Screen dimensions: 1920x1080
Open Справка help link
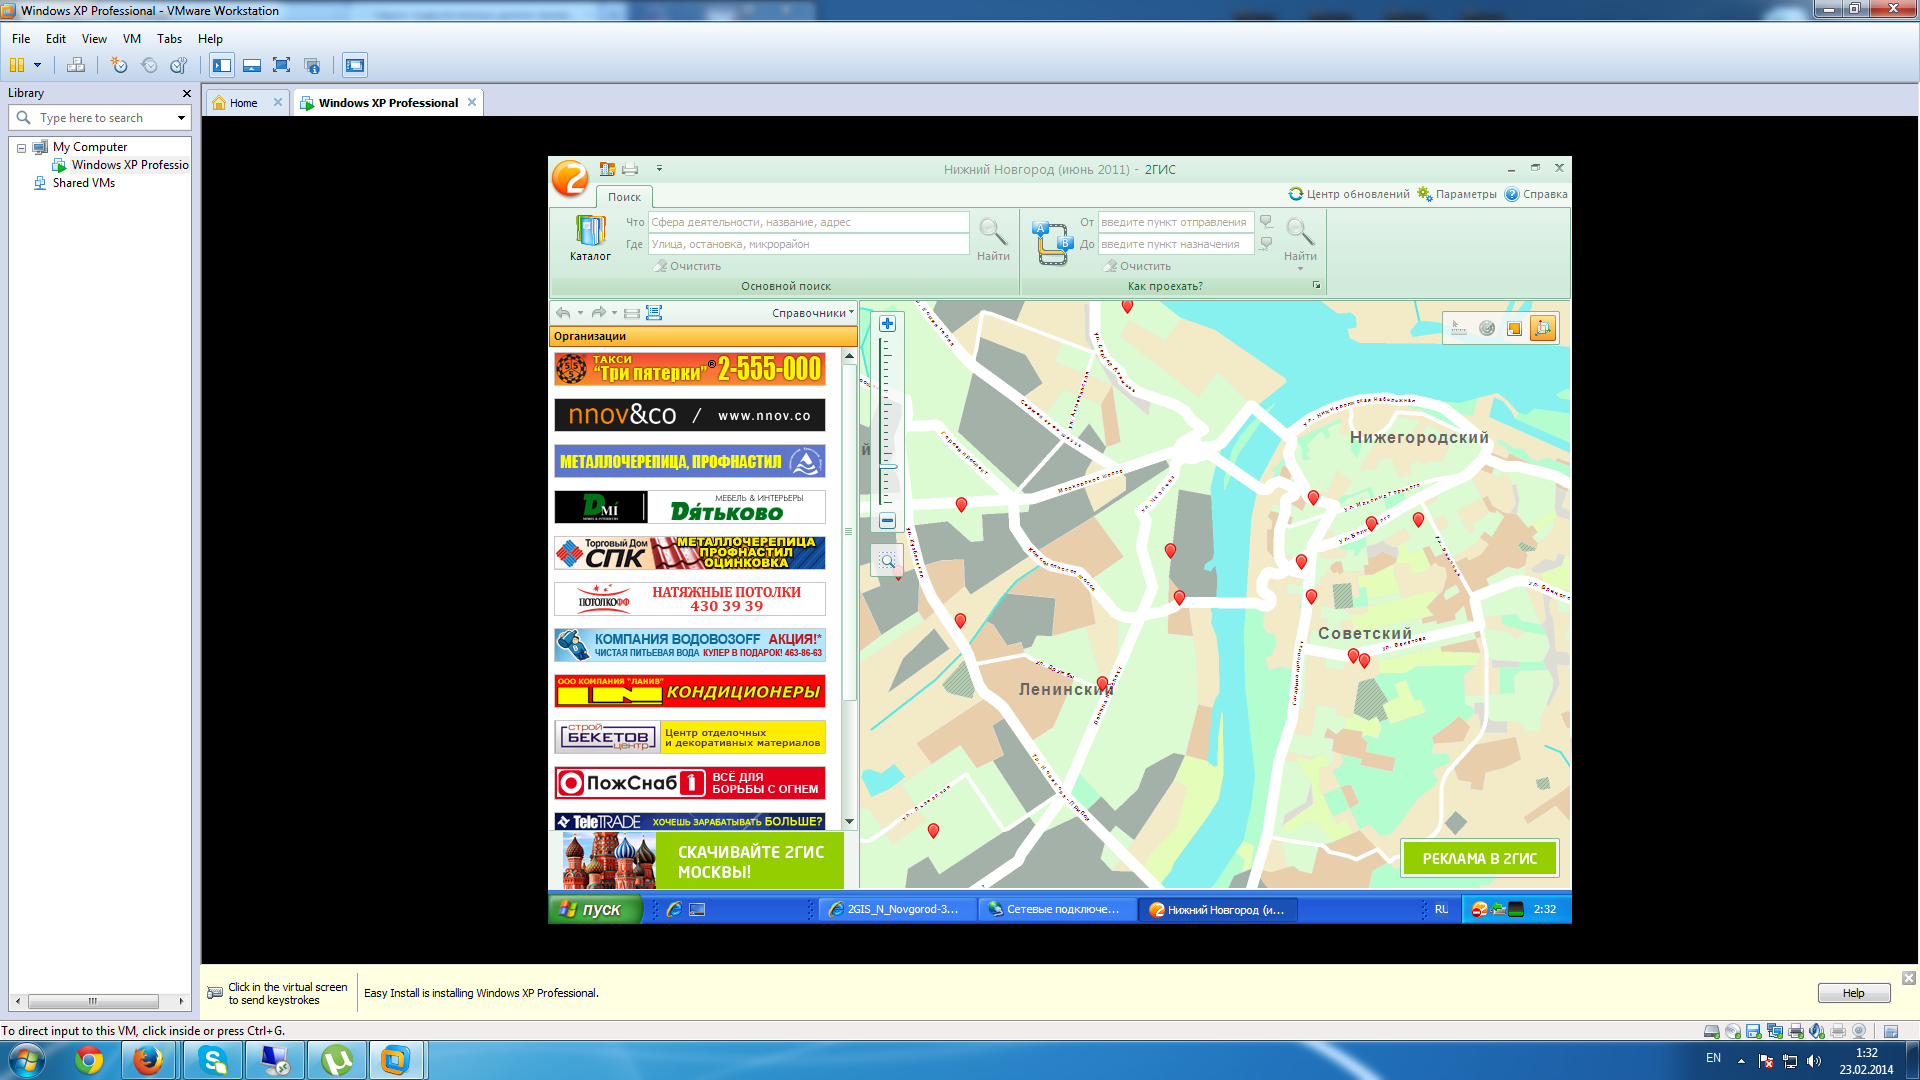(x=1536, y=194)
